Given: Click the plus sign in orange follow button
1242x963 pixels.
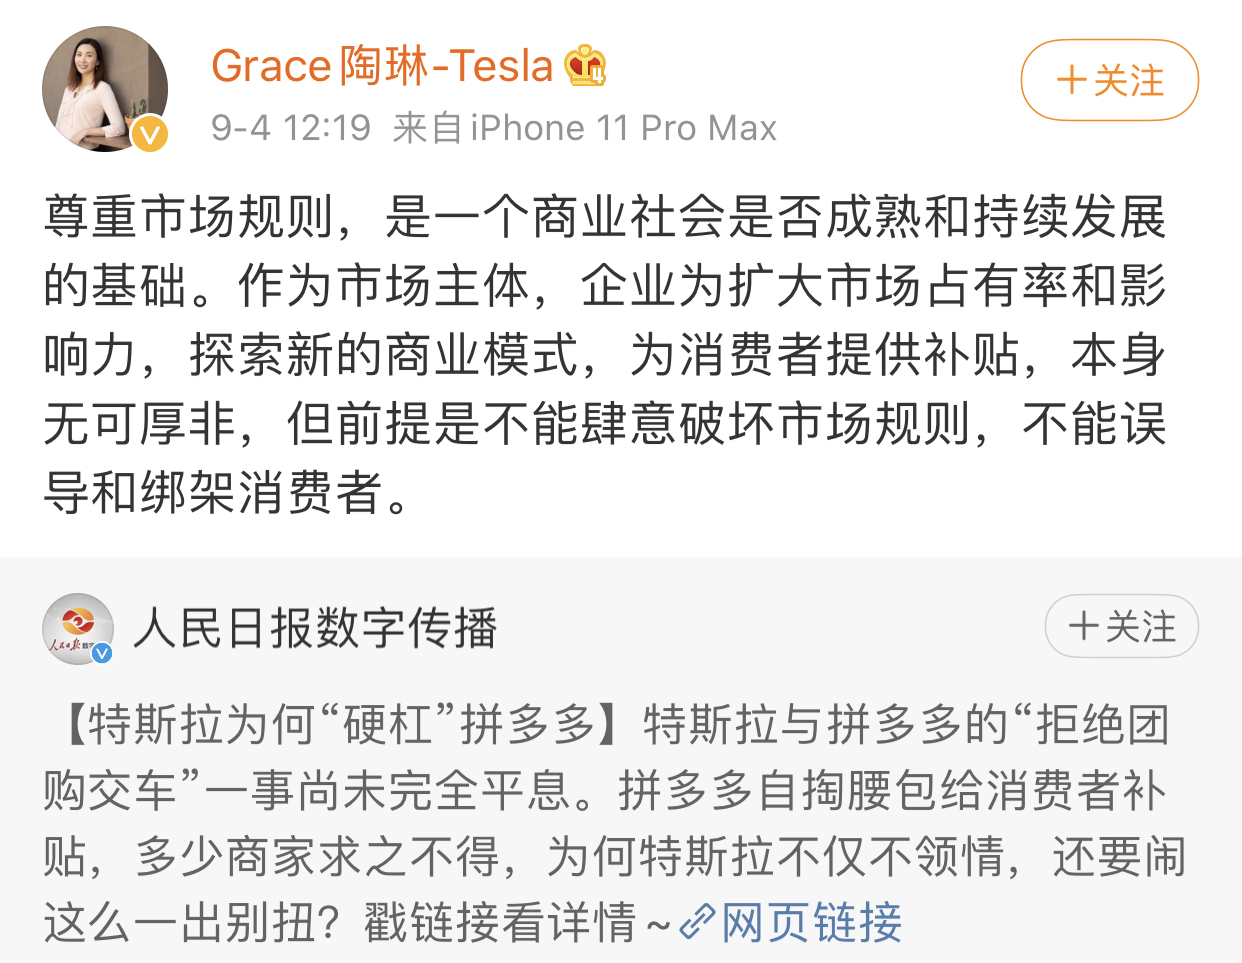Looking at the screenshot, I should 1071,80.
